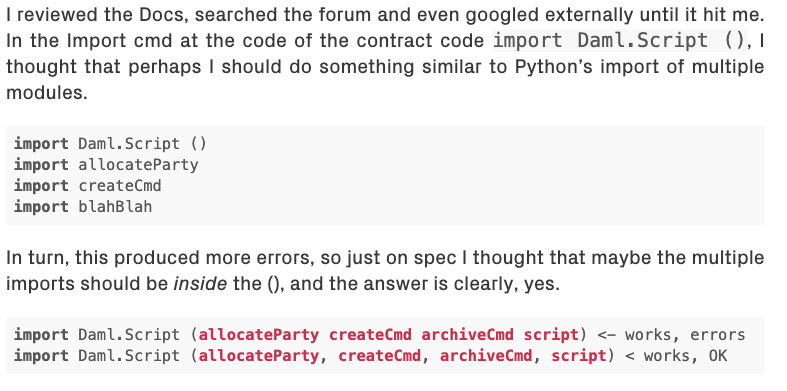Click the bold 'import' keyword on last code line
Viewport: 787px width, 391px height.
41,356
